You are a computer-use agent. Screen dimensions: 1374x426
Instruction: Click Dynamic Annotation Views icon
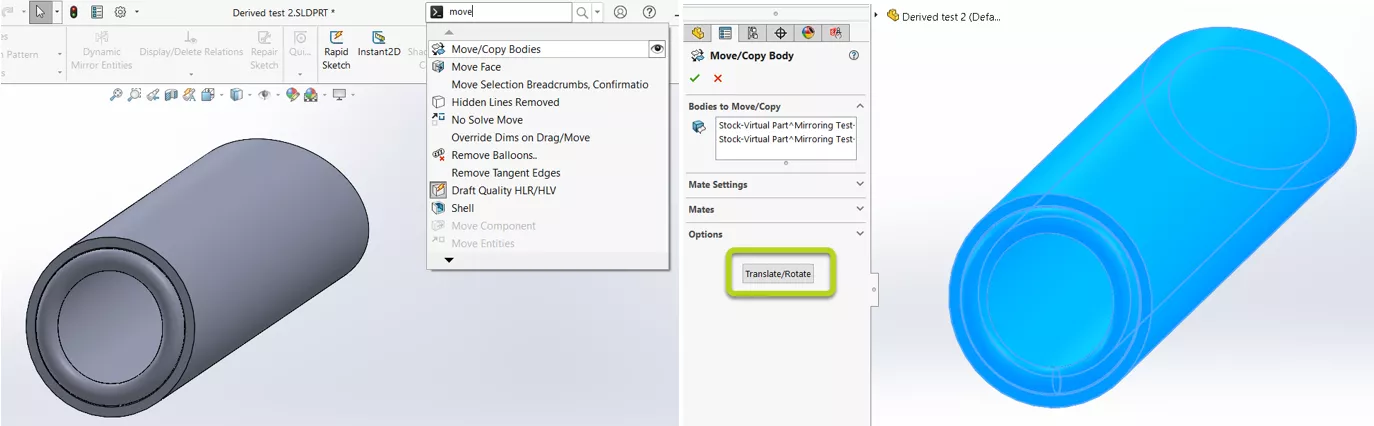click(x=189, y=95)
